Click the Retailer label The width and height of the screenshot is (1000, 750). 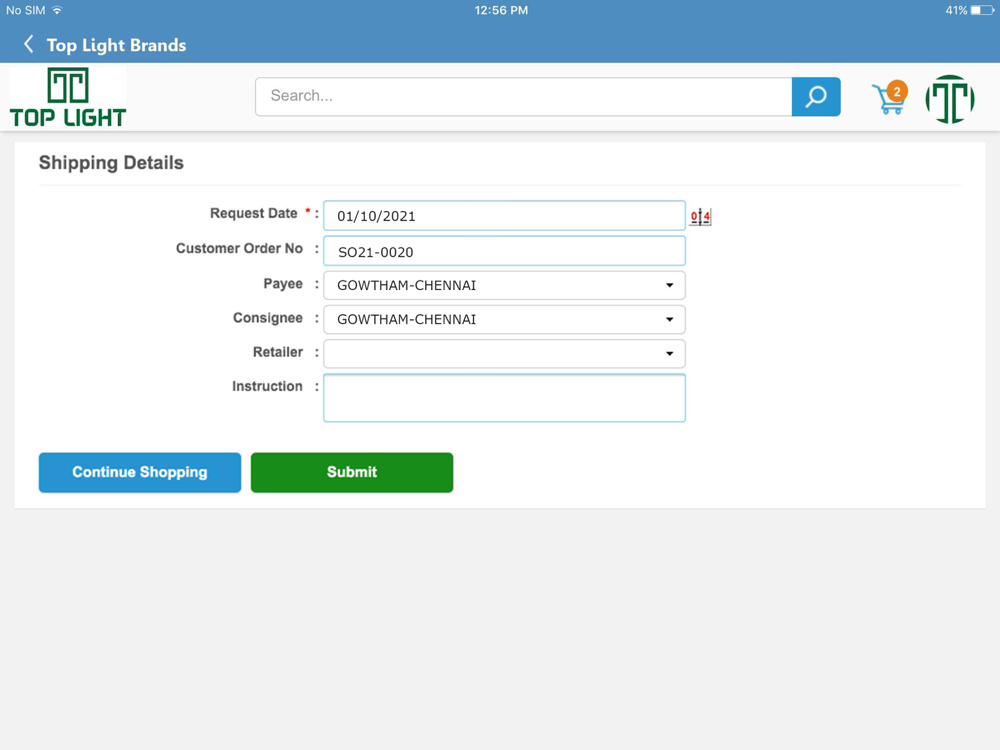pos(278,352)
